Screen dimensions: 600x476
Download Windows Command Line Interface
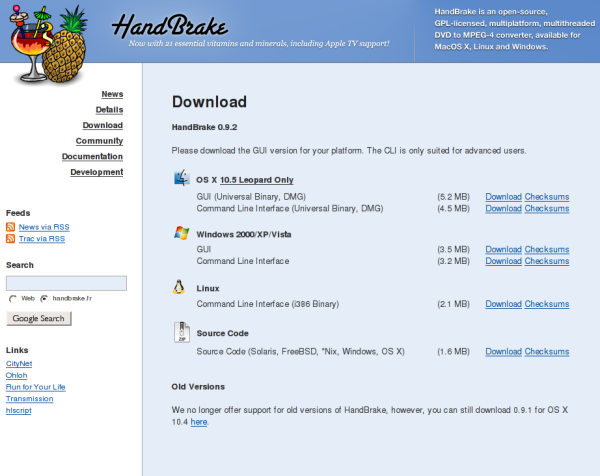pyautogui.click(x=503, y=261)
